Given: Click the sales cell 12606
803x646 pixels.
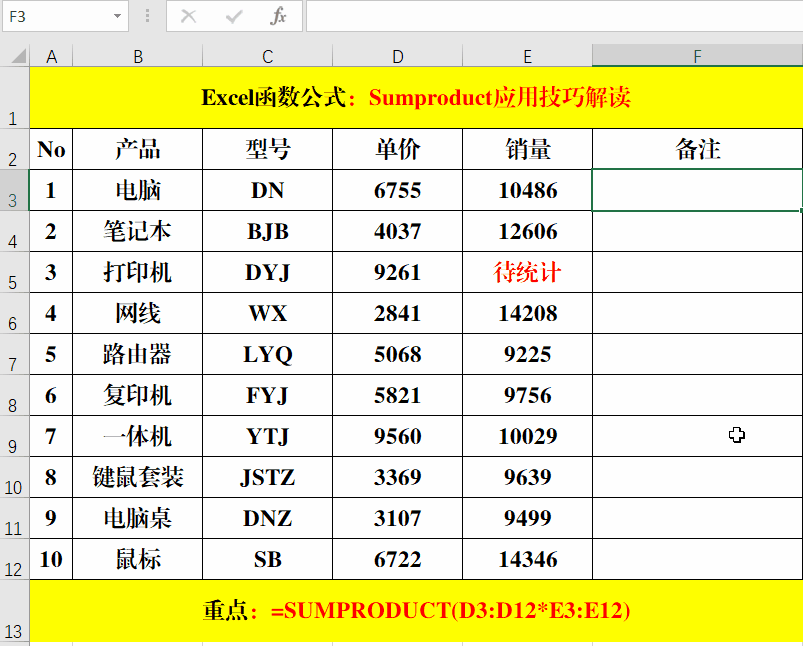Looking at the screenshot, I should click(x=527, y=231).
